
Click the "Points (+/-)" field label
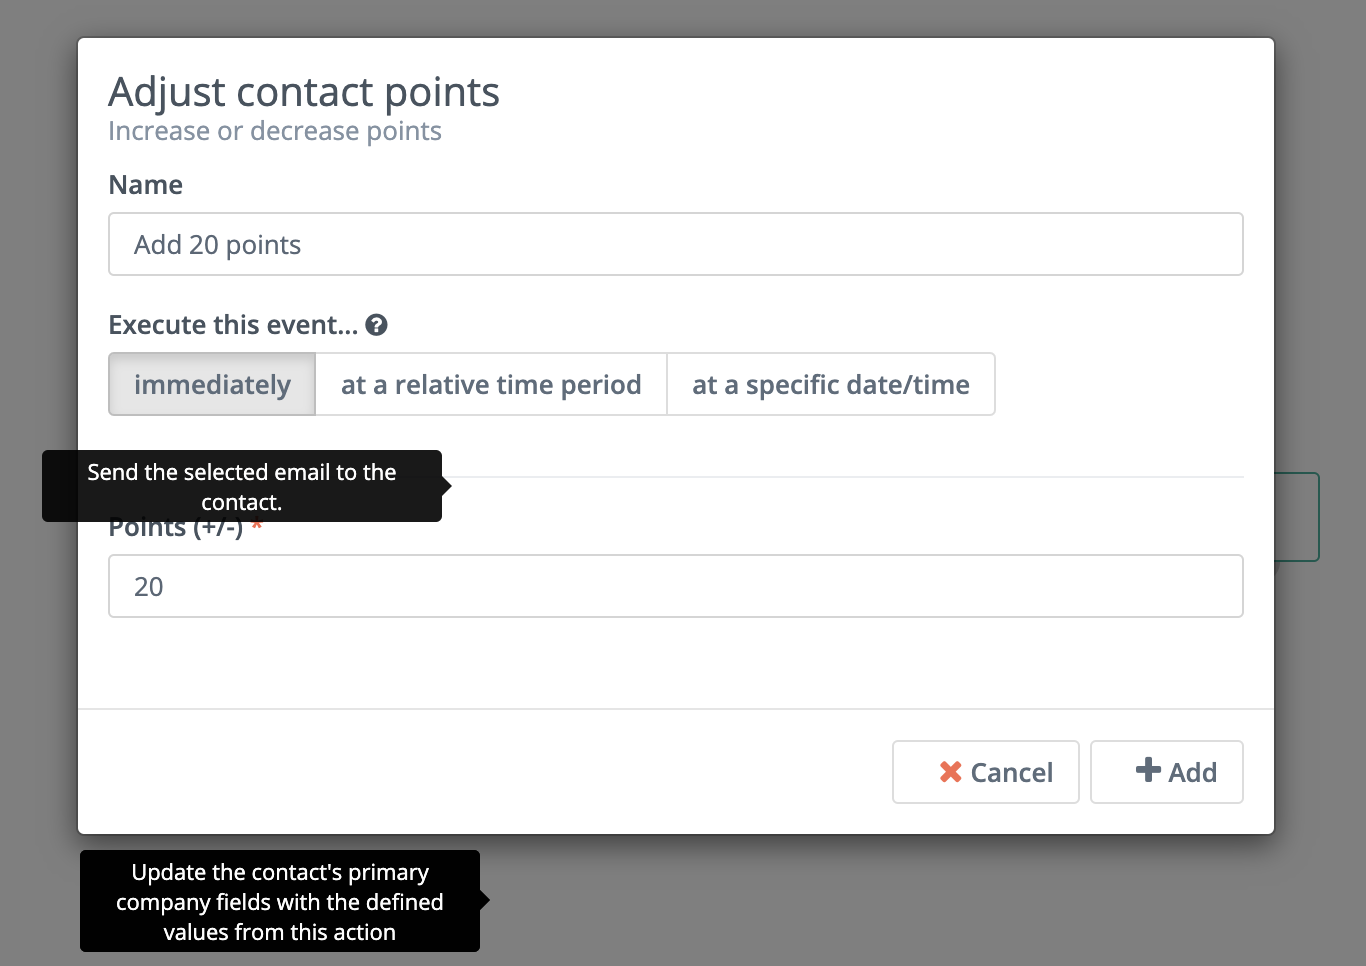(x=176, y=529)
